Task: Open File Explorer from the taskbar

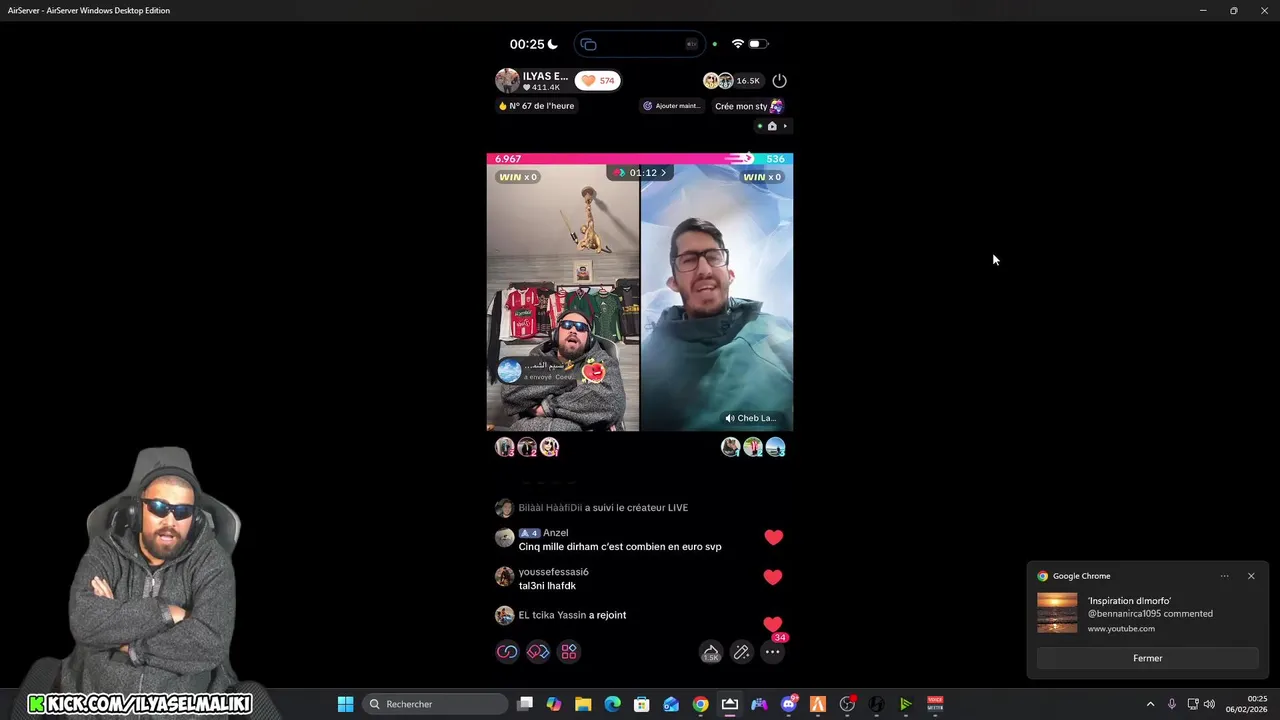Action: coord(583,704)
